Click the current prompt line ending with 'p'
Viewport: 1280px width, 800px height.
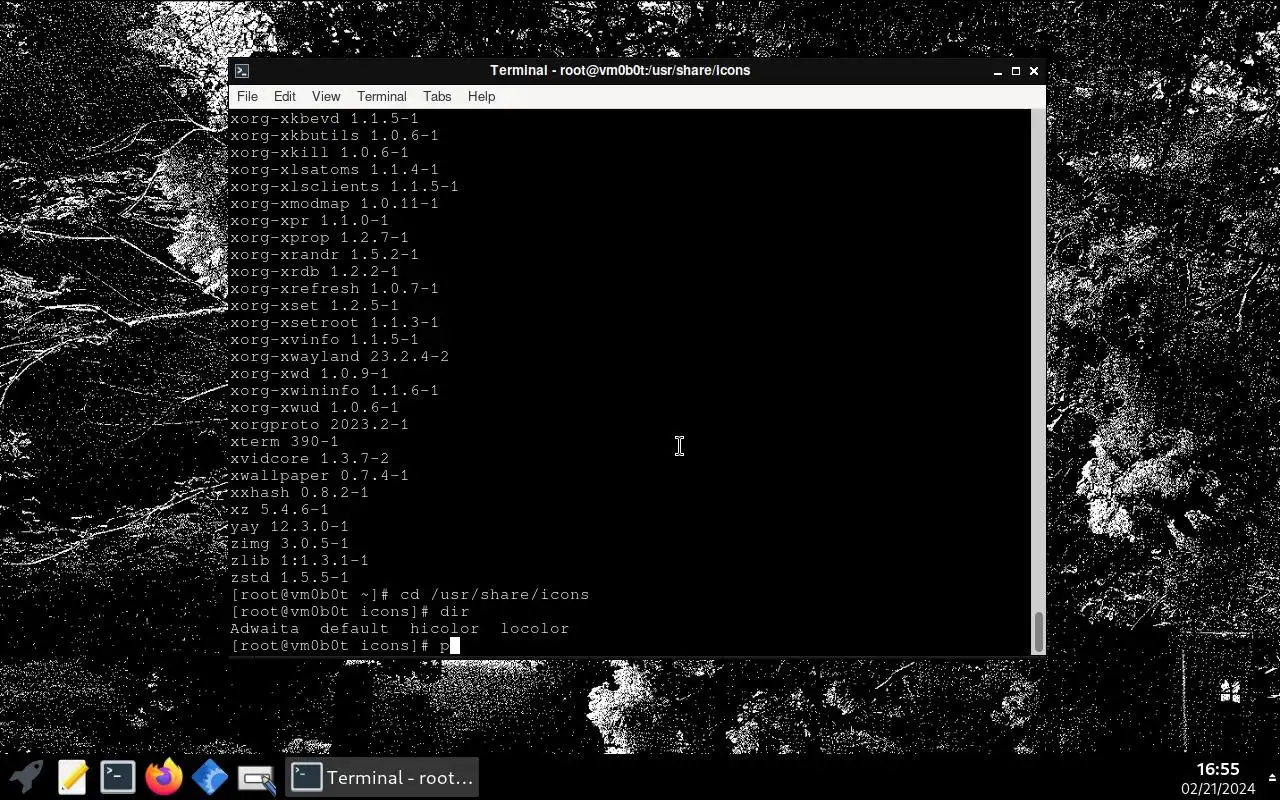point(344,645)
